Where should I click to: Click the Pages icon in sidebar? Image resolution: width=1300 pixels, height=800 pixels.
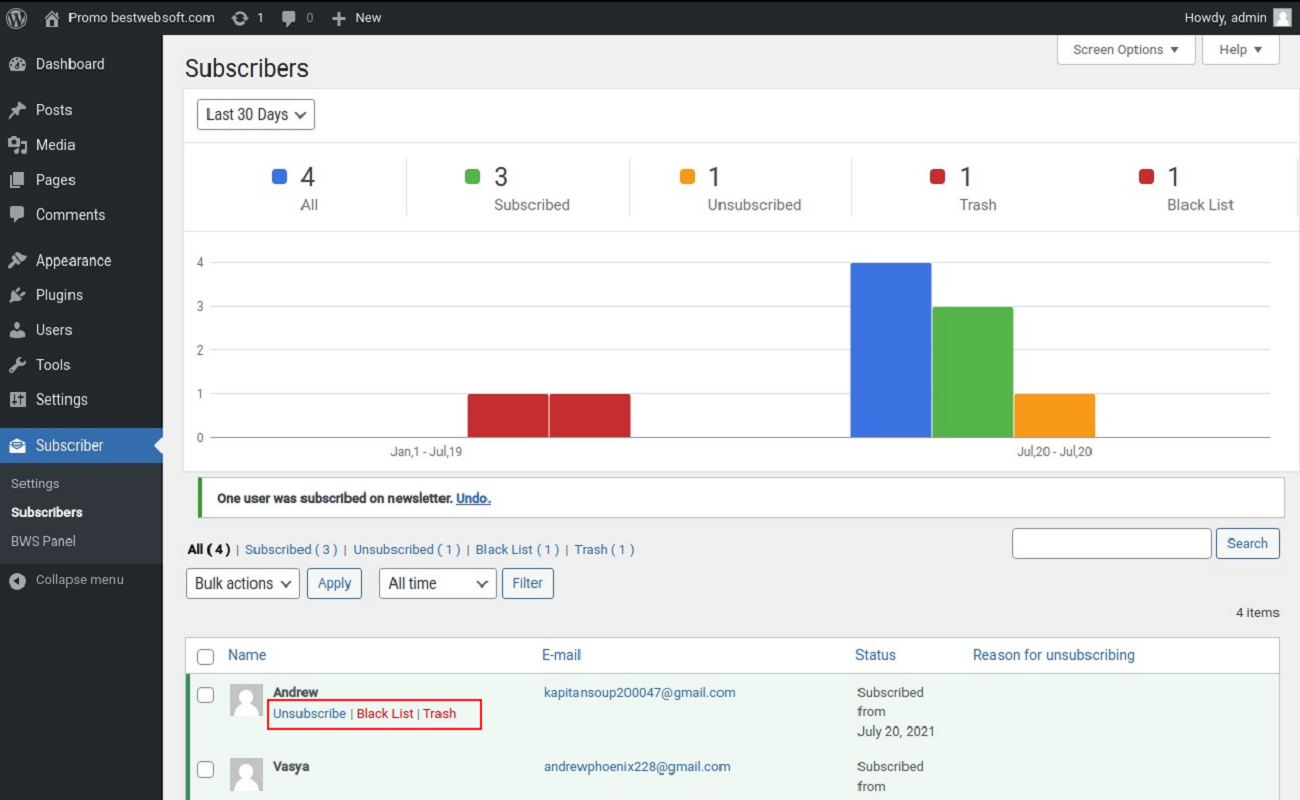coord(17,180)
